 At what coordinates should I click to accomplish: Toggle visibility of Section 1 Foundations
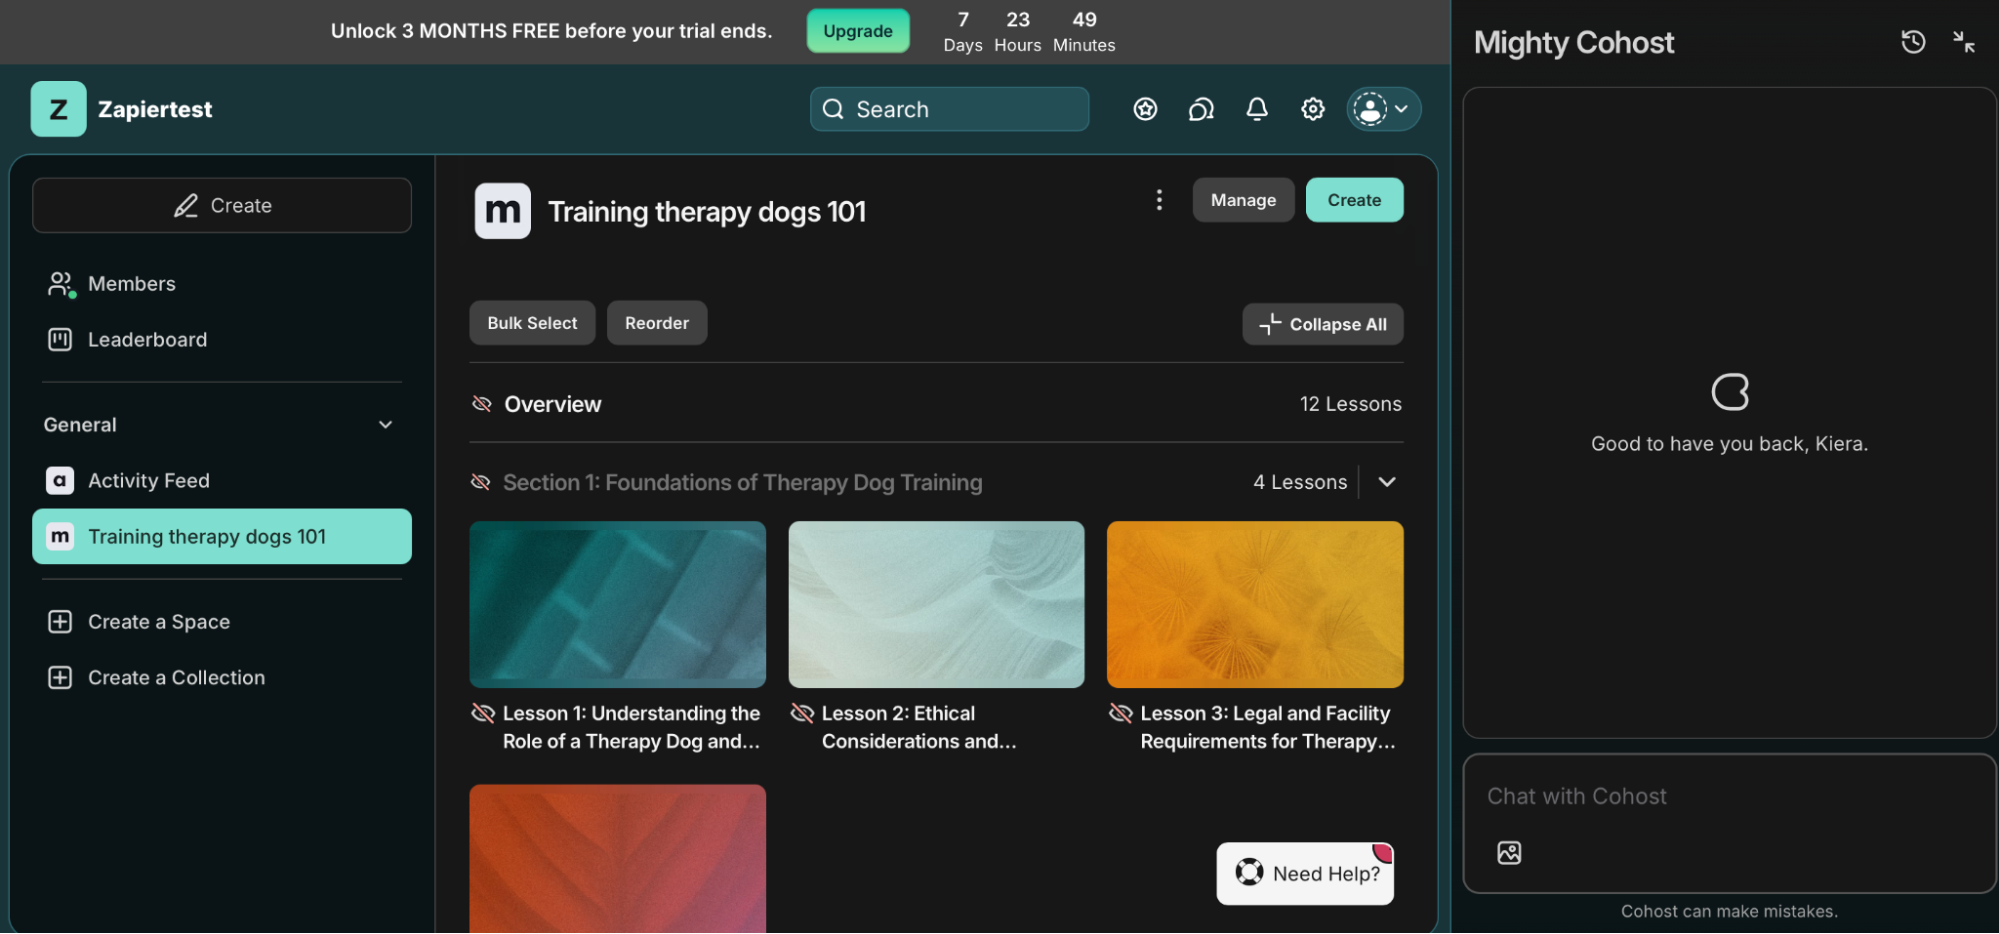point(480,482)
